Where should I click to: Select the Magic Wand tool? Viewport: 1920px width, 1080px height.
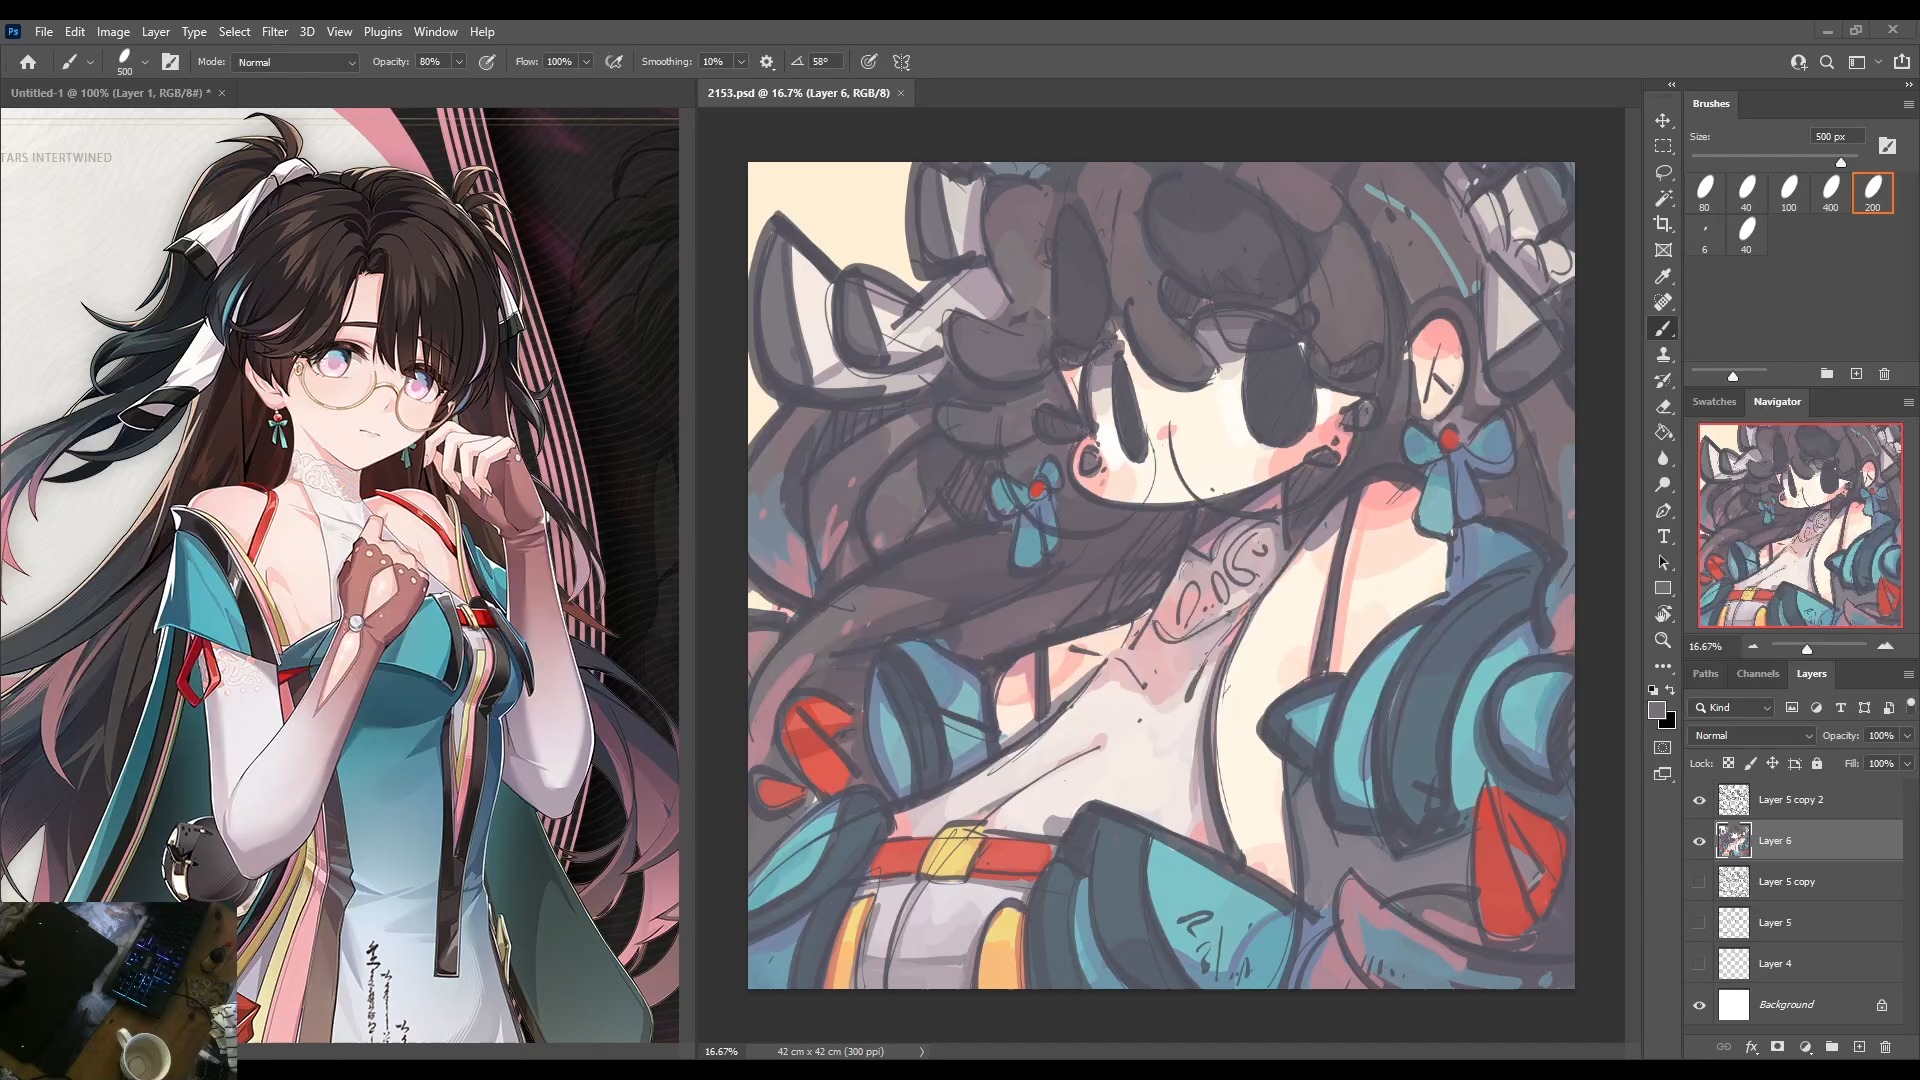coord(1663,198)
